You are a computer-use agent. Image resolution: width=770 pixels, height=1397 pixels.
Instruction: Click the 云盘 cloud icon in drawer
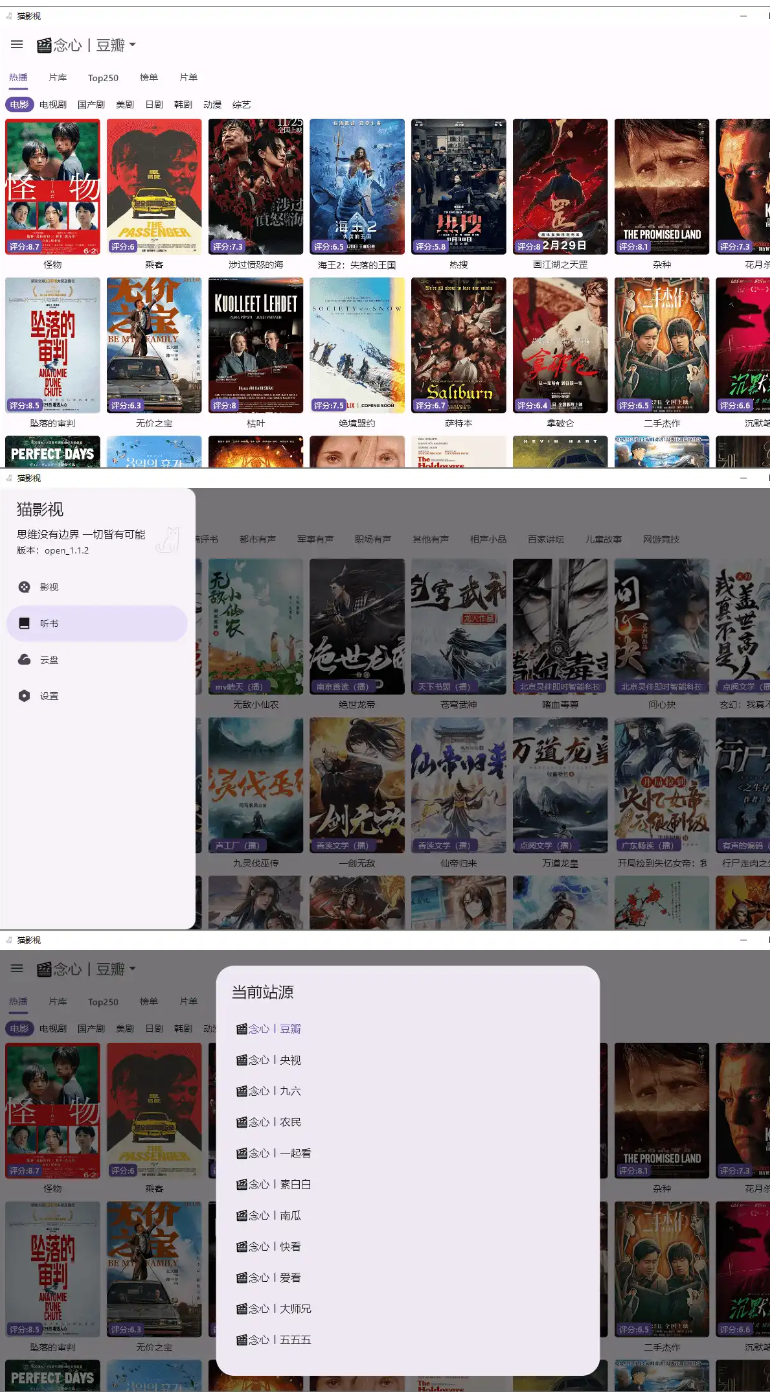click(x=25, y=660)
